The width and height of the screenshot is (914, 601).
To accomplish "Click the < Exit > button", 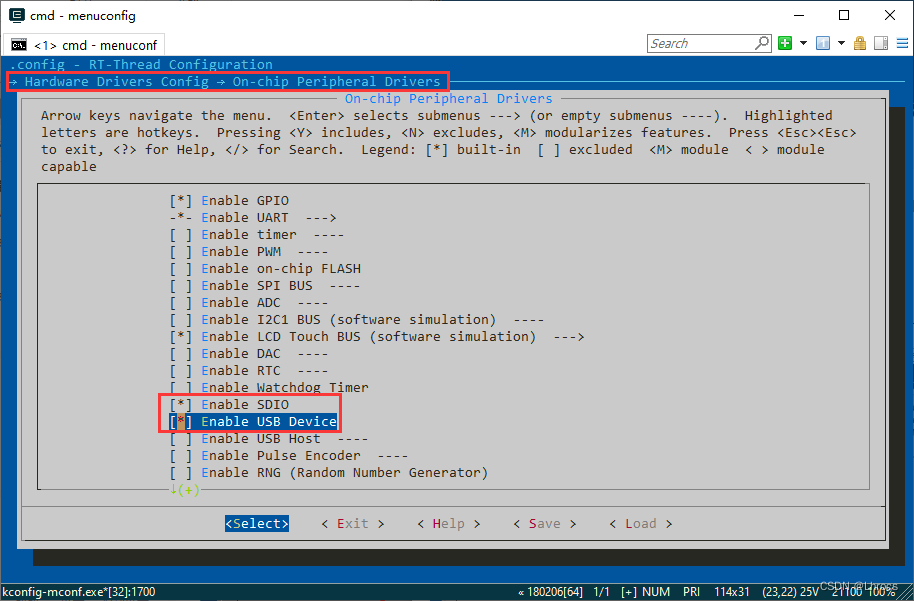I will click(x=353, y=523).
